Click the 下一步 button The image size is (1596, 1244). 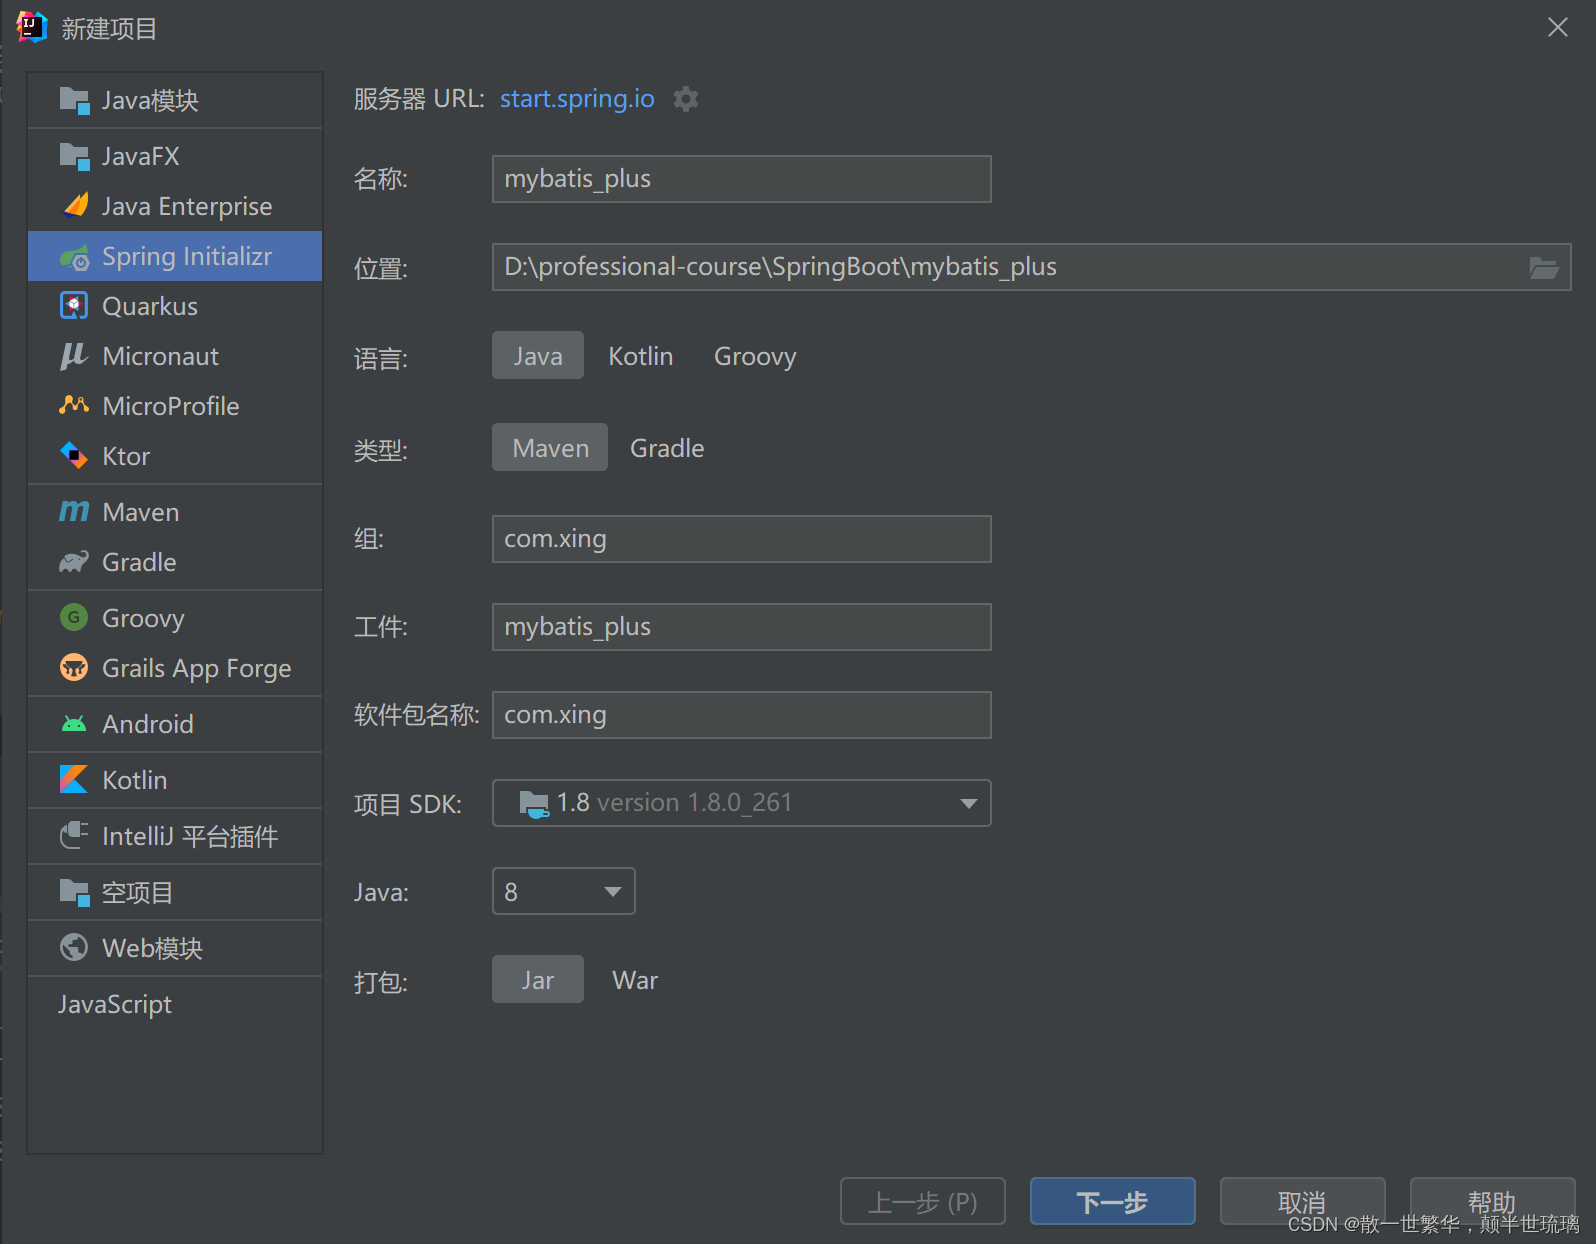pos(1113,1201)
